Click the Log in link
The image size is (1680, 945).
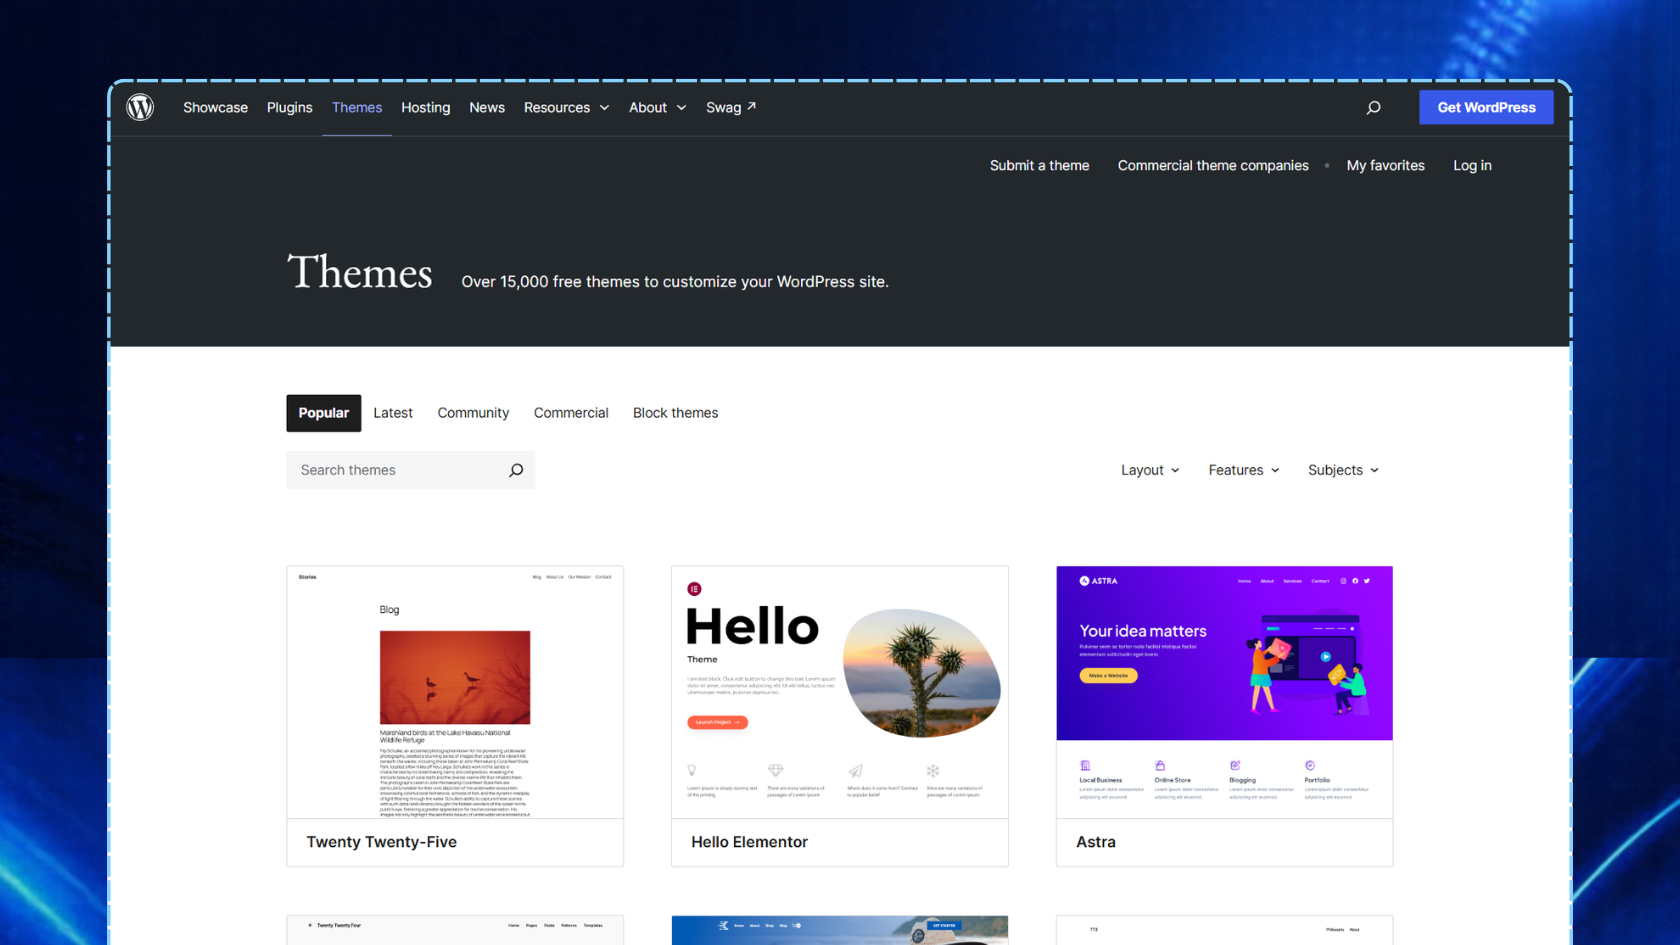(x=1472, y=165)
